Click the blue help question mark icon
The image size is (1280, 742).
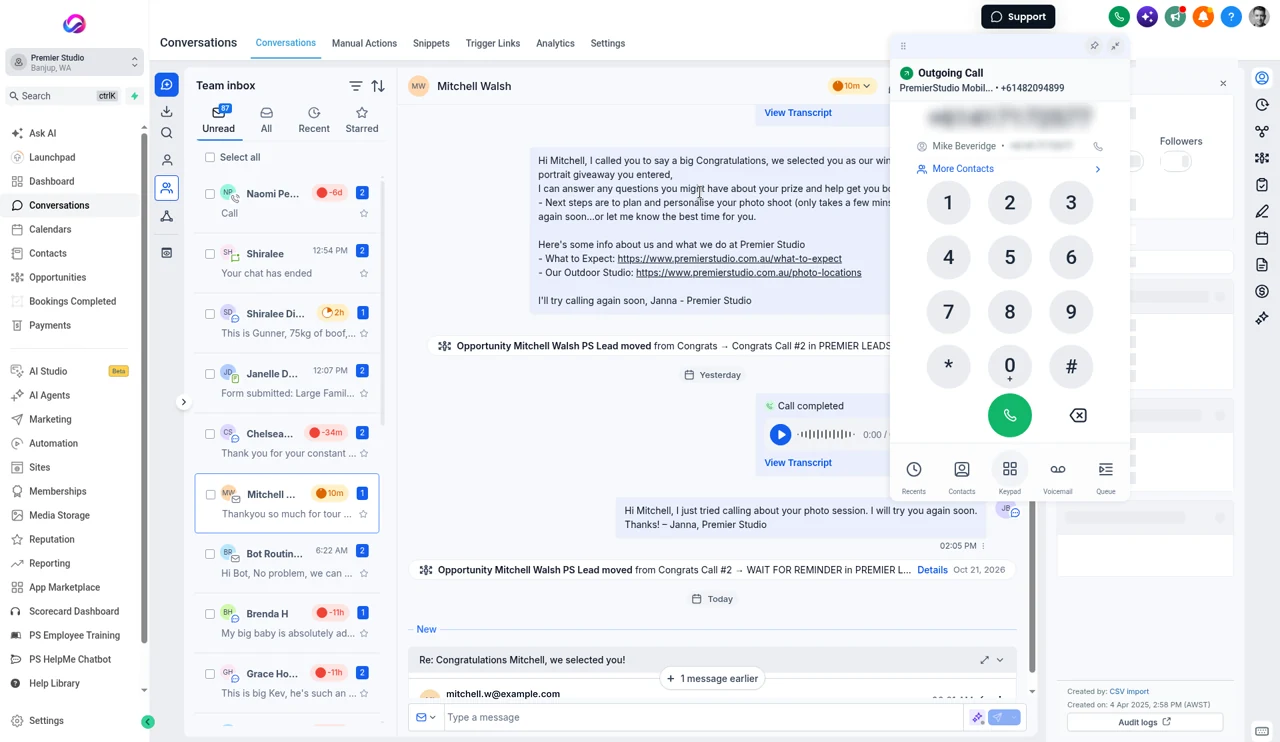tap(1231, 17)
